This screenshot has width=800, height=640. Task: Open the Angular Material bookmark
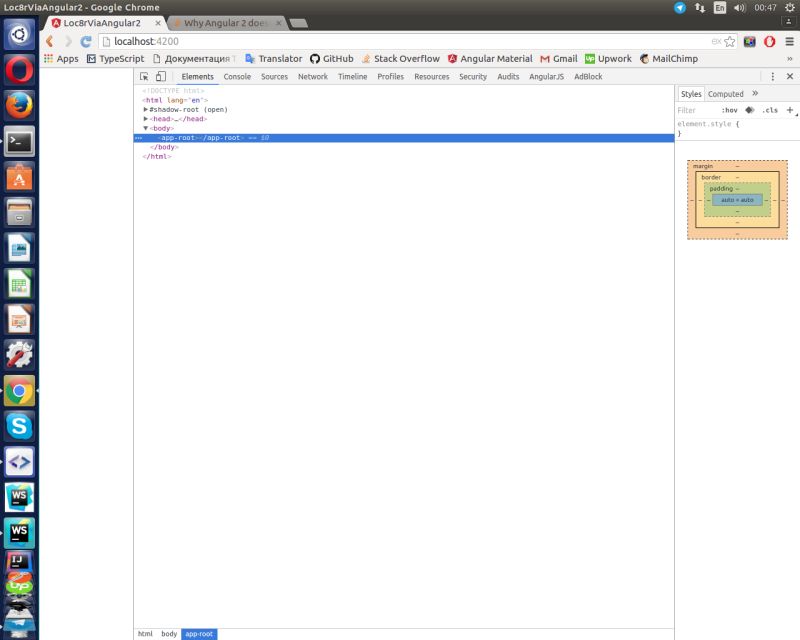pos(492,58)
